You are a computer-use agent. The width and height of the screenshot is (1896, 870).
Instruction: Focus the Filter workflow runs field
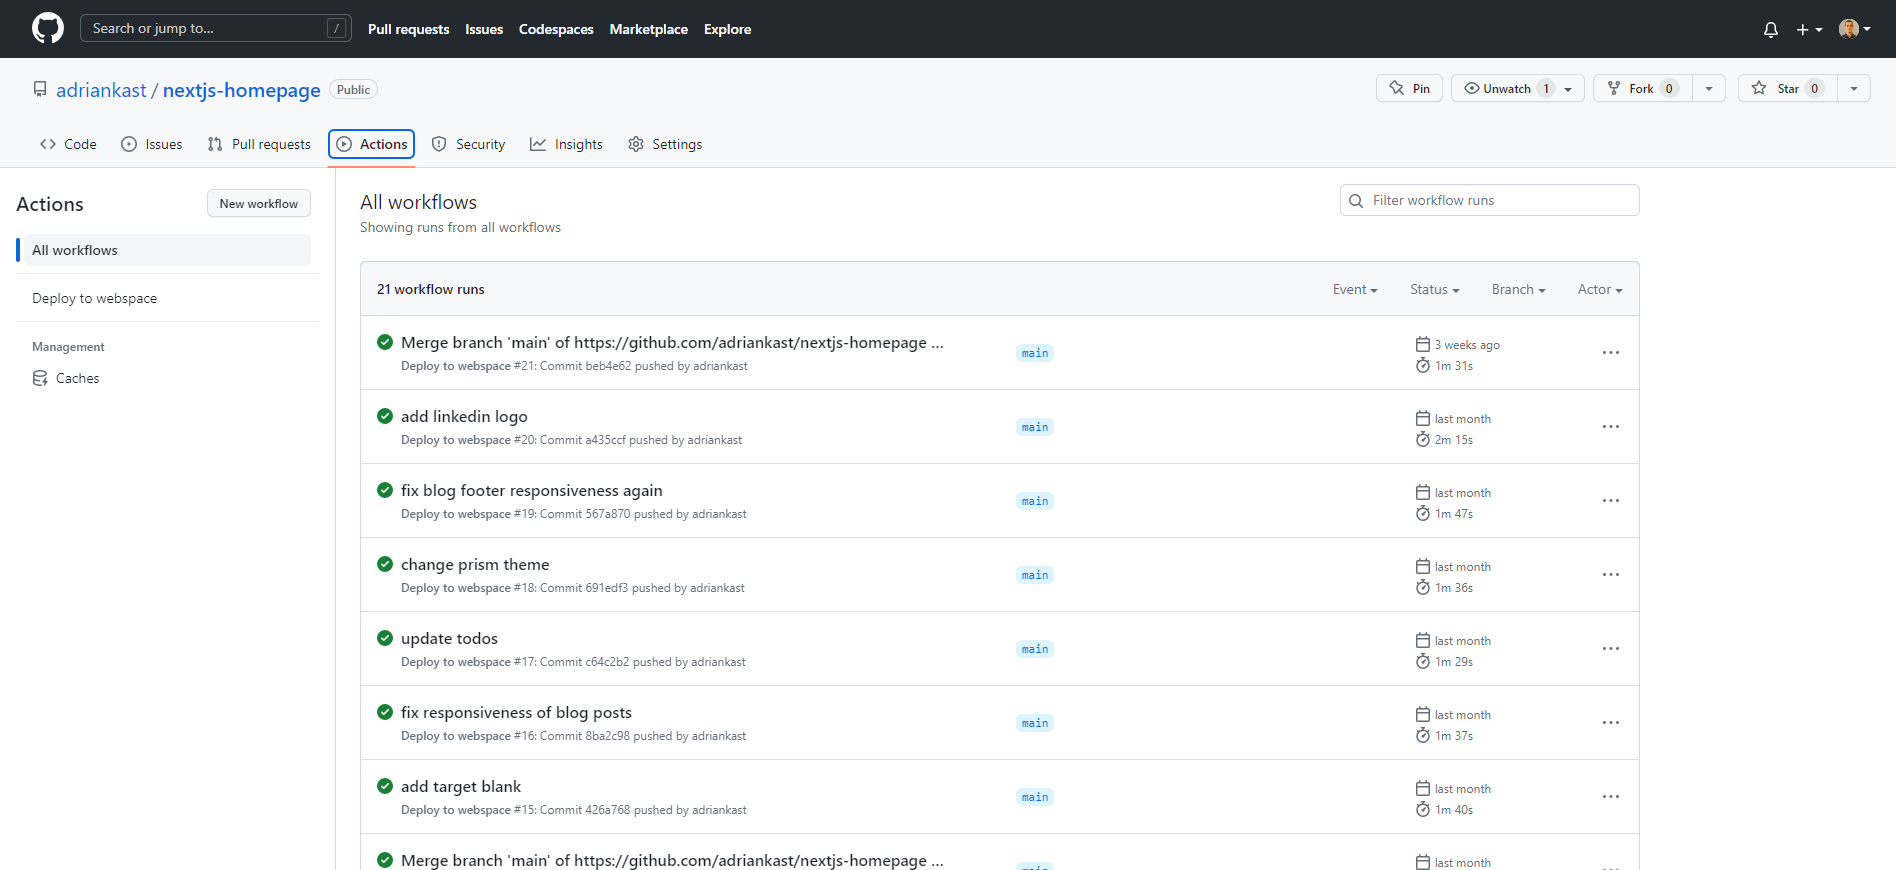(x=1490, y=200)
